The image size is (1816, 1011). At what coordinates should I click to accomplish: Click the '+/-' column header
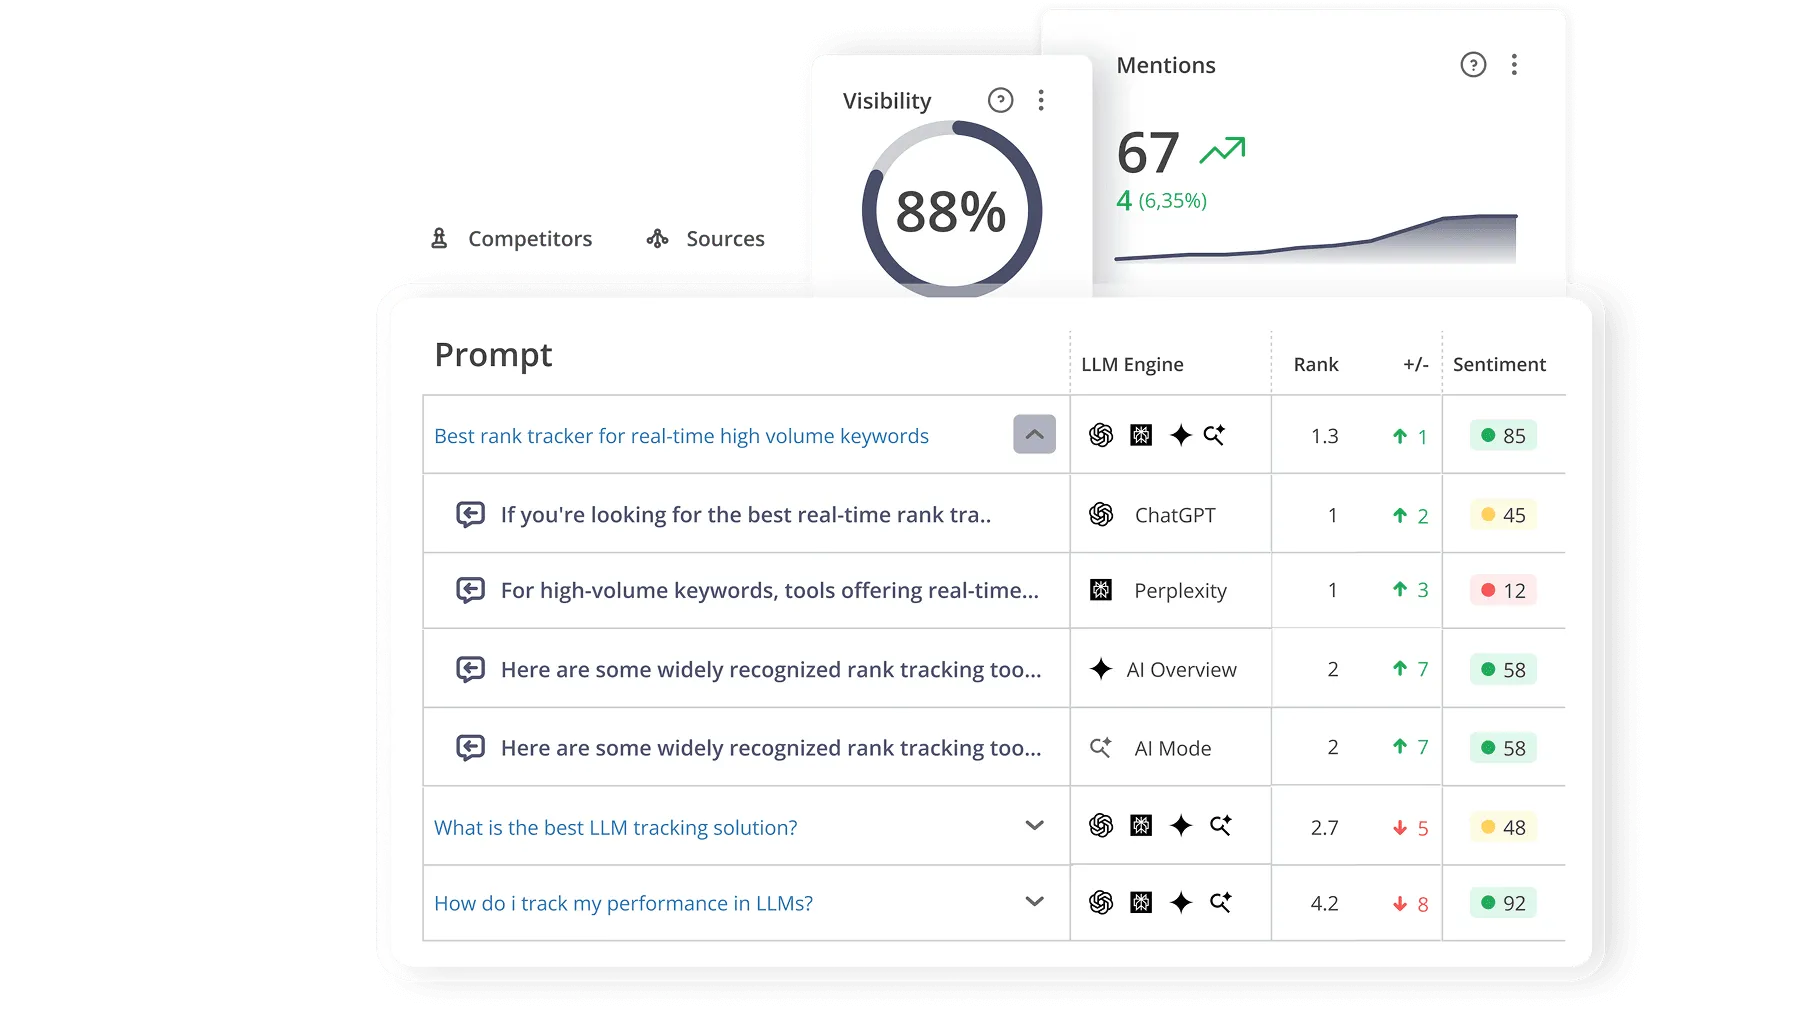(1415, 365)
